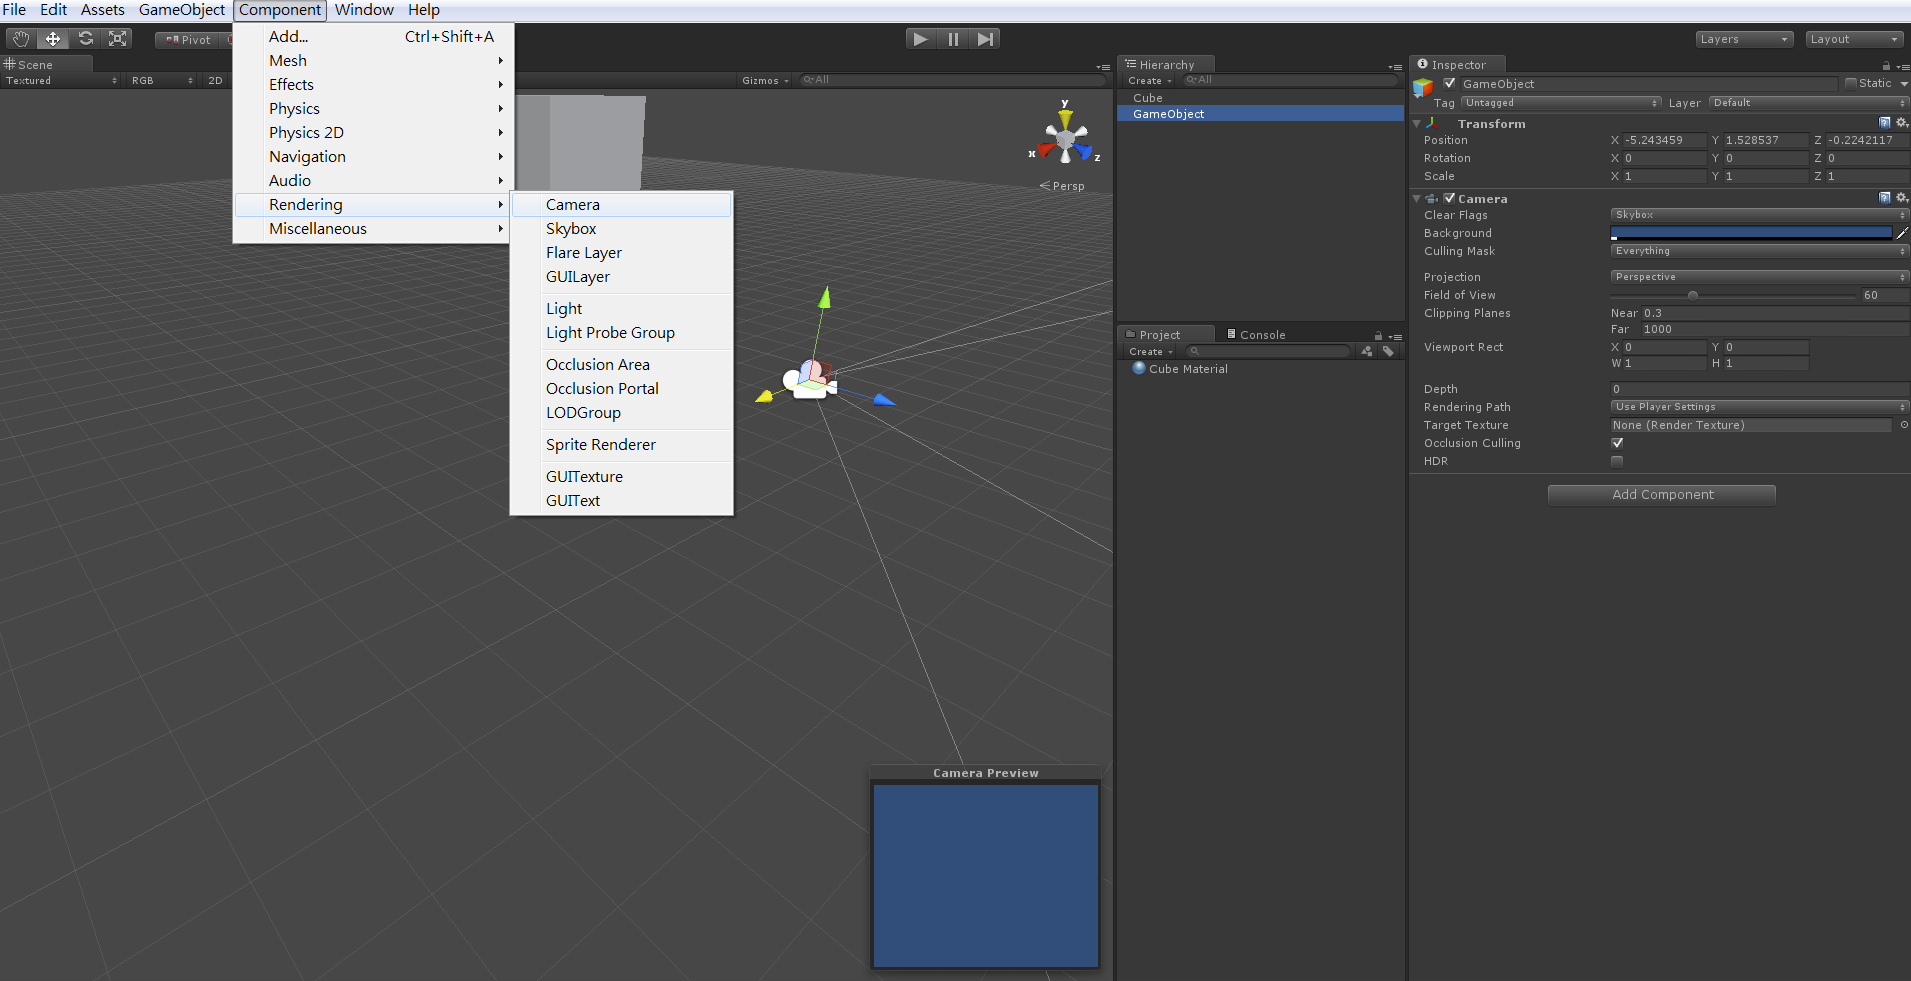Select the Scale tool
Viewport: 1911px width, 981px height.
pyautogui.click(x=118, y=38)
